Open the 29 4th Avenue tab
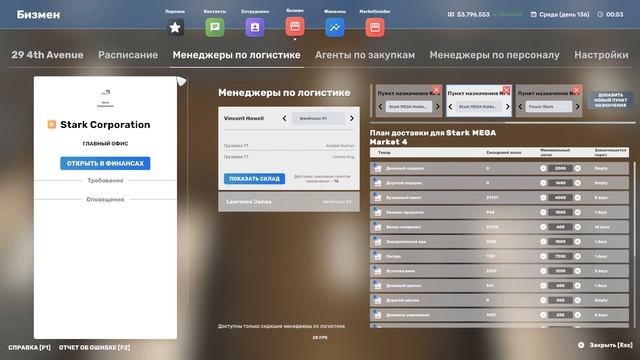This screenshot has width=640, height=360. 47,55
